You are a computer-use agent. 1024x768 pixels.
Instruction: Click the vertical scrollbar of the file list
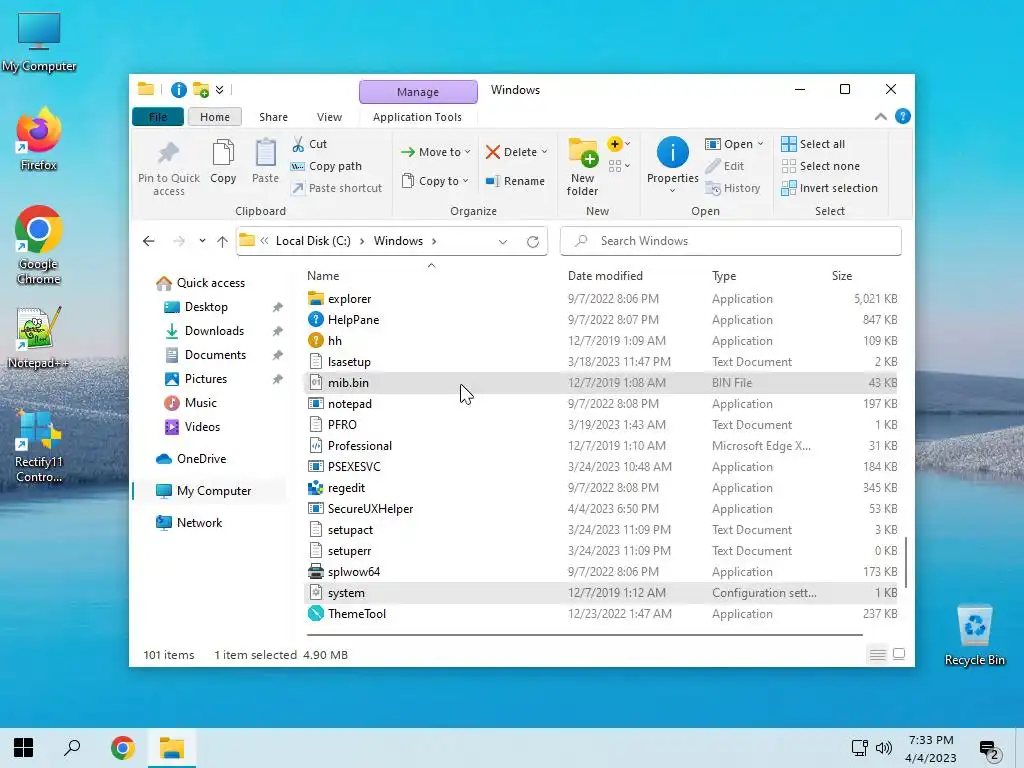pyautogui.click(x=905, y=562)
